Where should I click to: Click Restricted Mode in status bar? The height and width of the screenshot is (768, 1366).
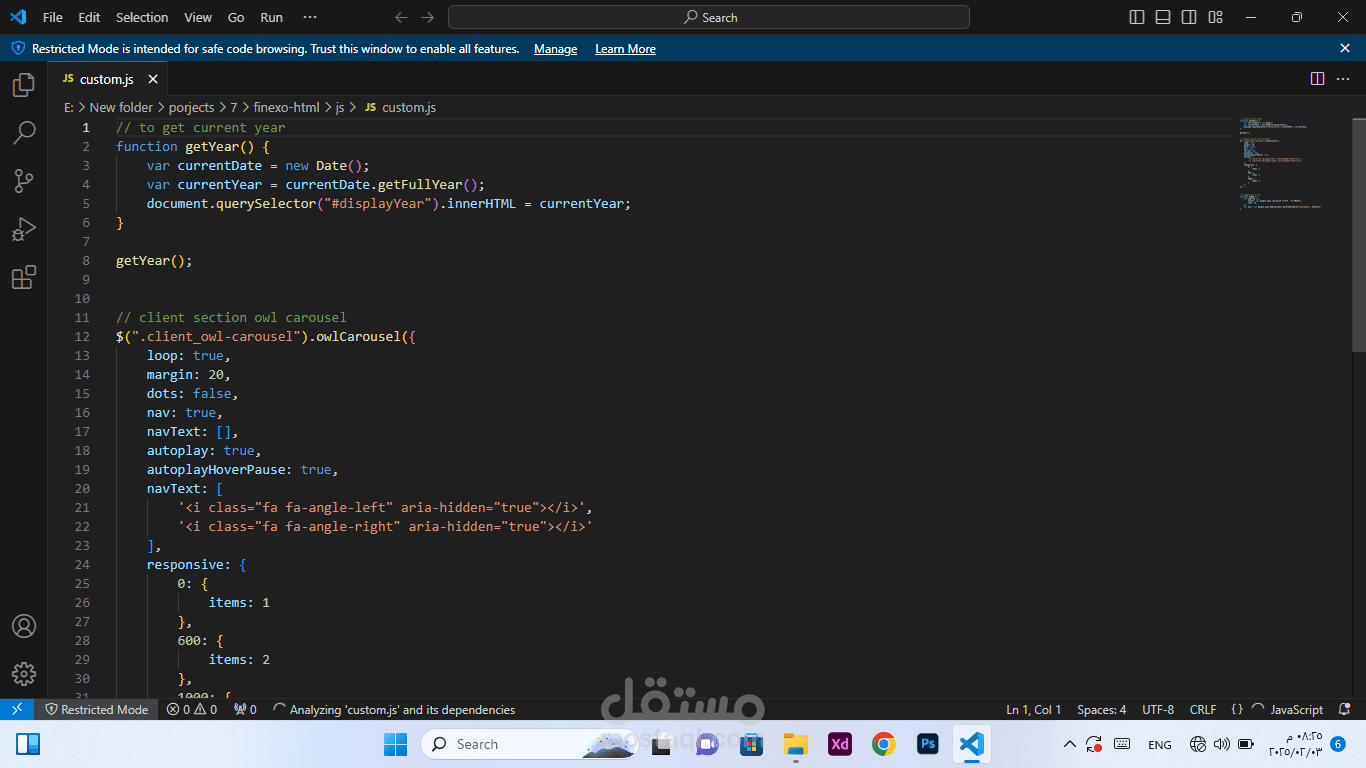click(x=96, y=709)
